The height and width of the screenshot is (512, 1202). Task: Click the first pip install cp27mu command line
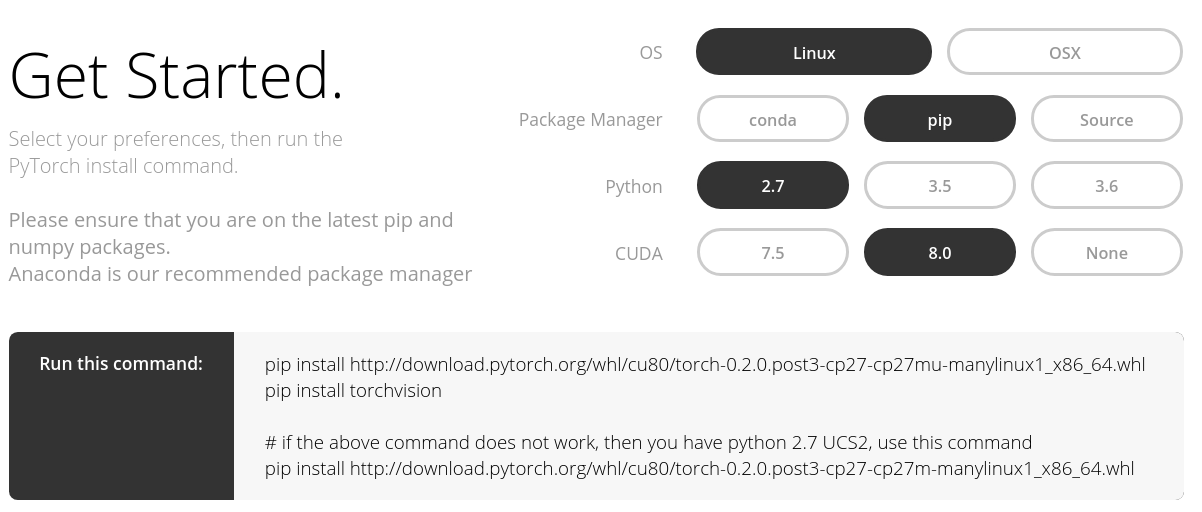tap(704, 364)
